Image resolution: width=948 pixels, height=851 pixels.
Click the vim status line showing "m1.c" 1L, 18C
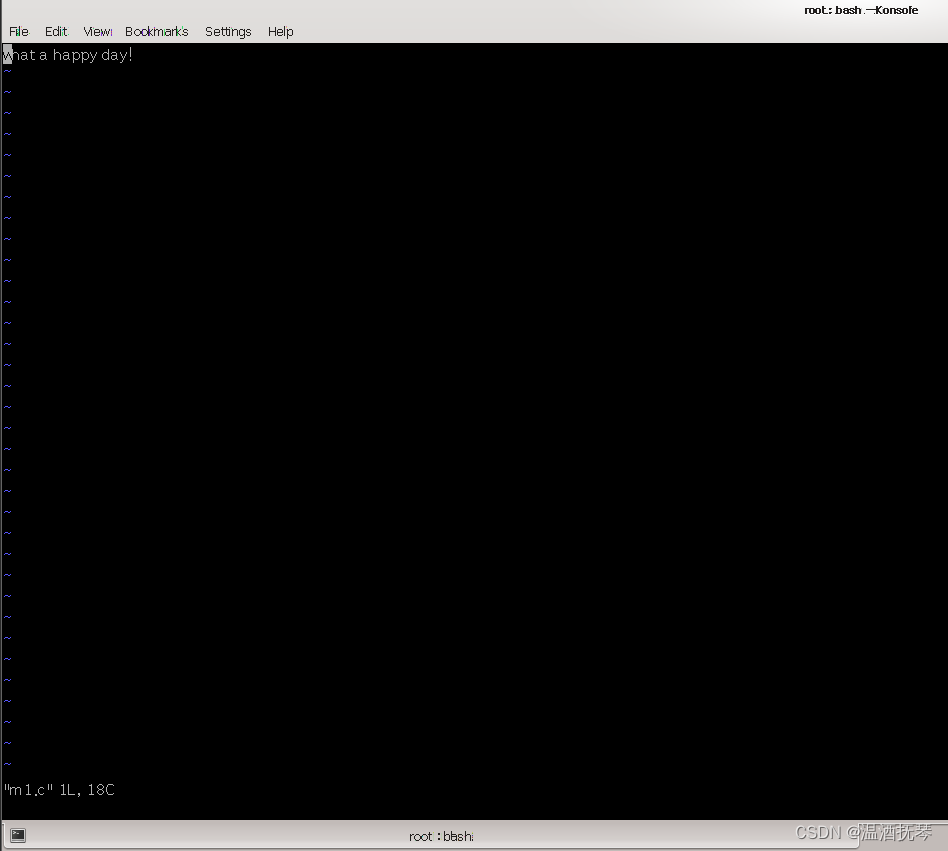(x=58, y=789)
